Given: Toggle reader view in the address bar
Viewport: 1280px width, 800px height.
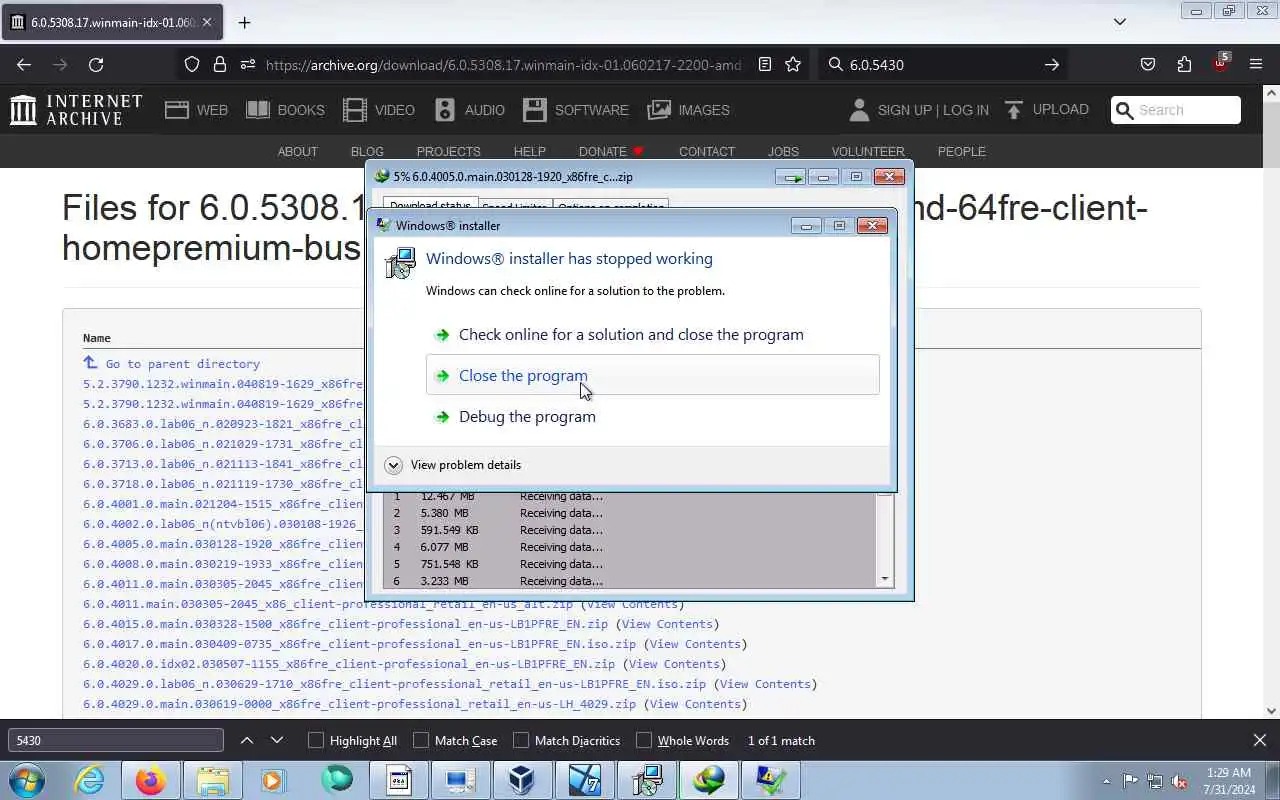Looking at the screenshot, I should click(x=765, y=64).
